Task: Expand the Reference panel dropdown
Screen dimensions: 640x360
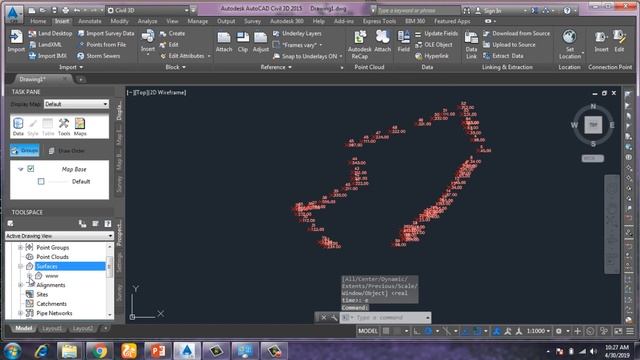Action: tap(276, 67)
